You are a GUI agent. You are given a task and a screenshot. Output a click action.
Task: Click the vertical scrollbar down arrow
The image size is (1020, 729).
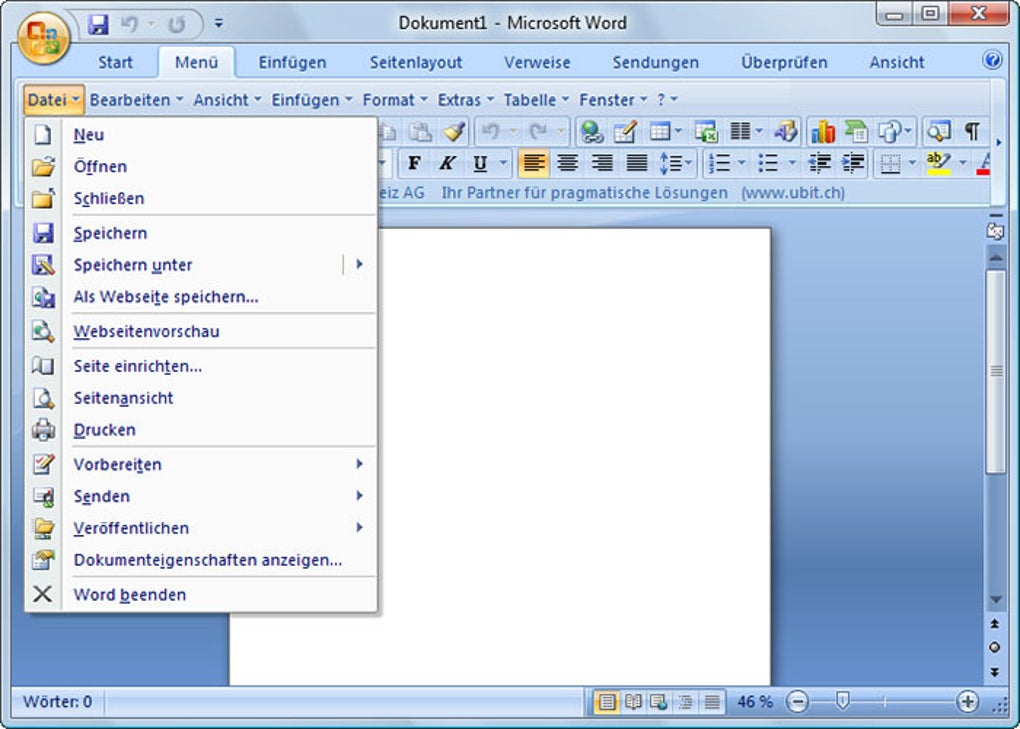coord(995,601)
